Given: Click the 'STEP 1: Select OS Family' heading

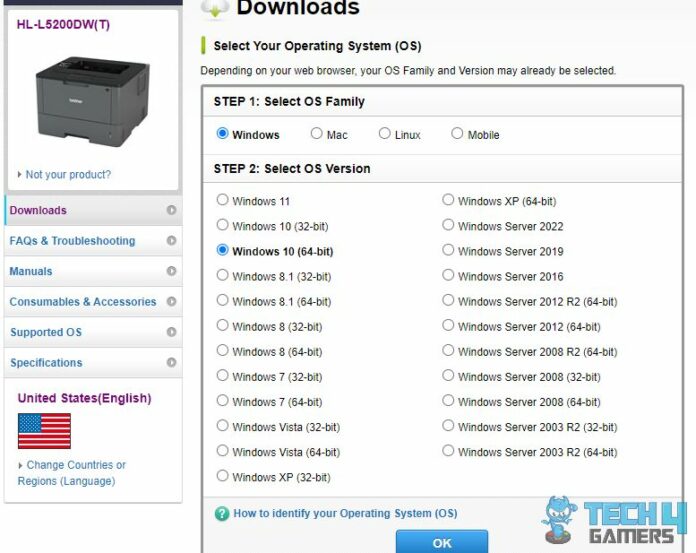Looking at the screenshot, I should click(289, 102).
